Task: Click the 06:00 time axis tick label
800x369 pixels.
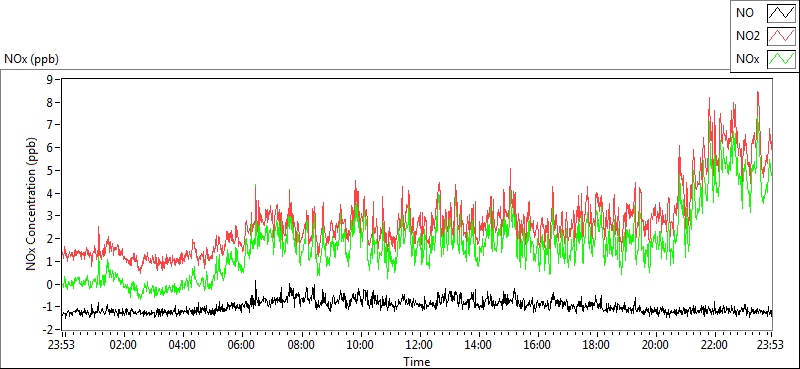Action: click(x=242, y=345)
